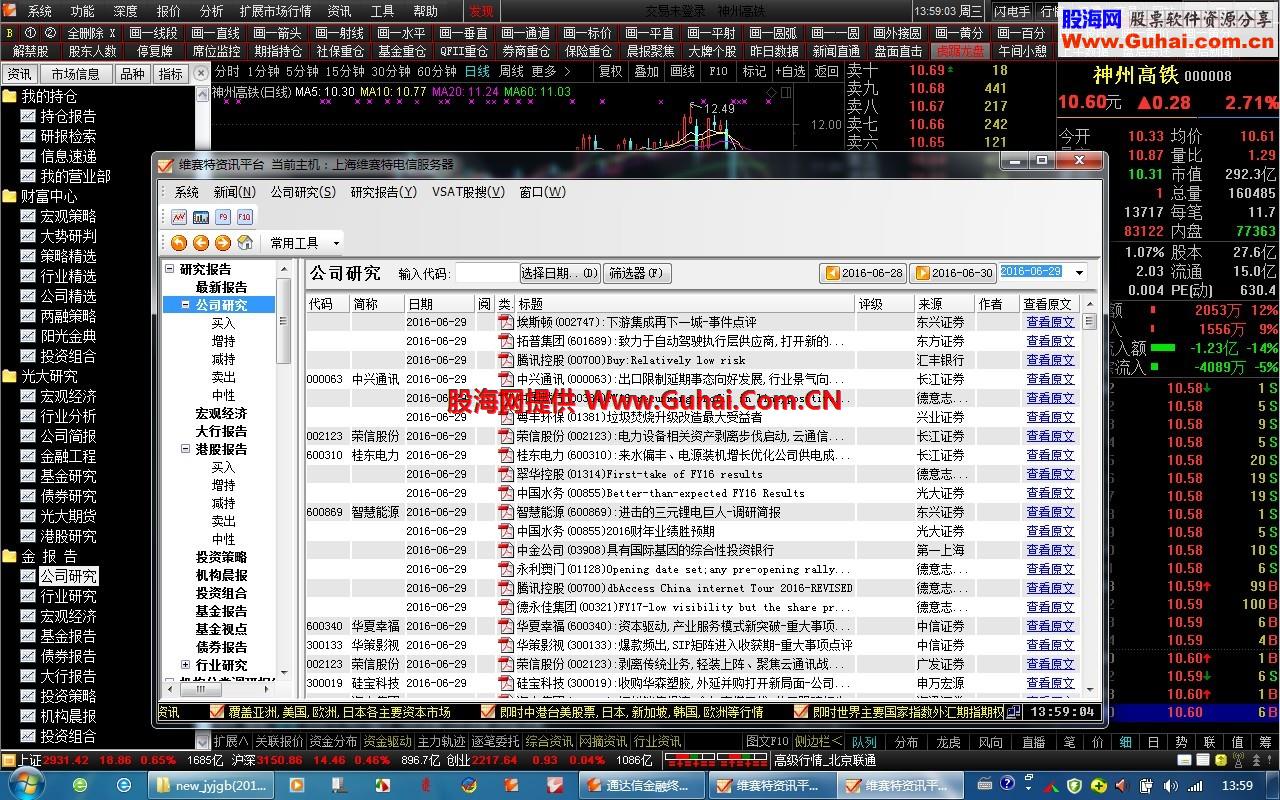This screenshot has height=800, width=1280.
Task: Click the 持仓报告 sidebar icon
Action: point(28,116)
